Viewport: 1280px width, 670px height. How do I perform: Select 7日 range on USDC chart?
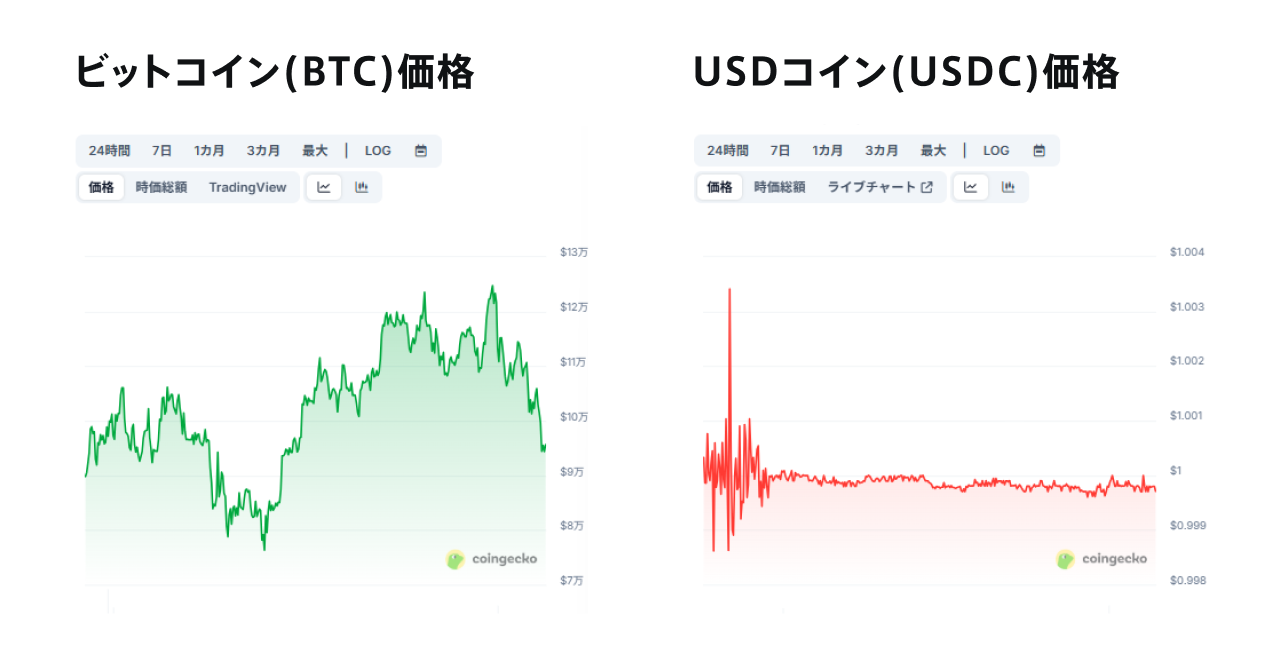780,151
